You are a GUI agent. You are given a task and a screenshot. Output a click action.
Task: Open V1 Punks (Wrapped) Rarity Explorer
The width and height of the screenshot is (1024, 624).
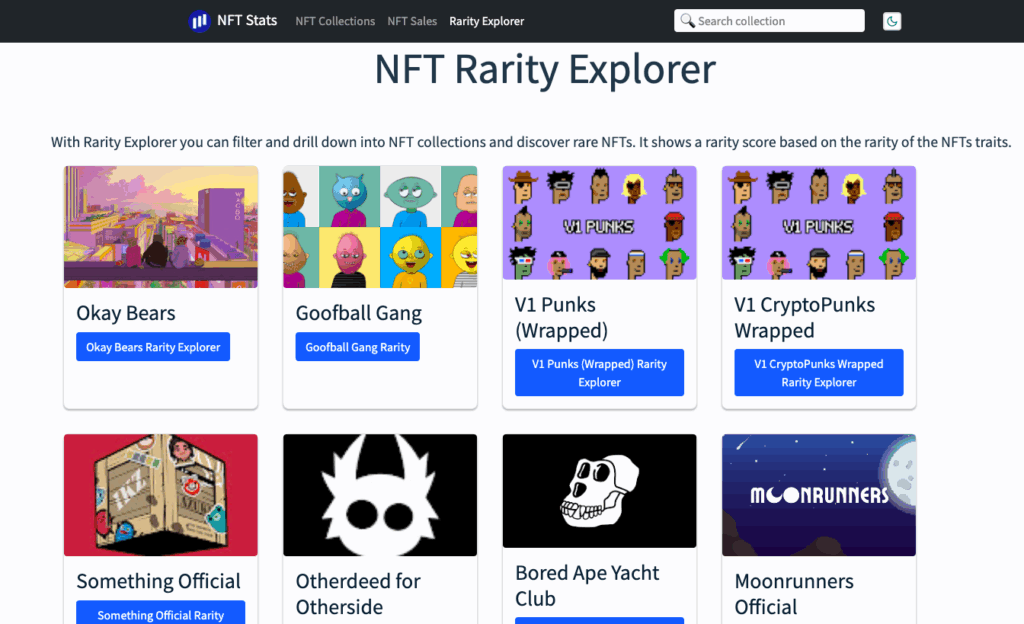pyautogui.click(x=599, y=373)
